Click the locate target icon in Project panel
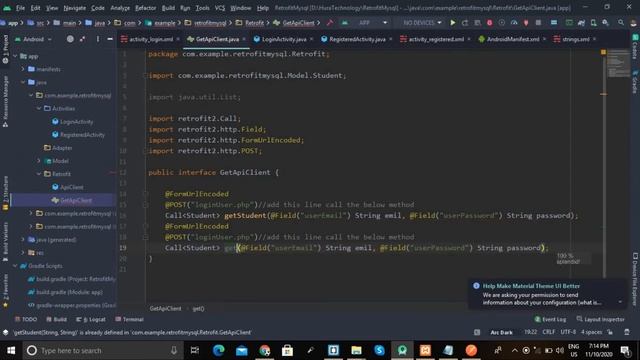Screen dimensions: 640x360 70,39
